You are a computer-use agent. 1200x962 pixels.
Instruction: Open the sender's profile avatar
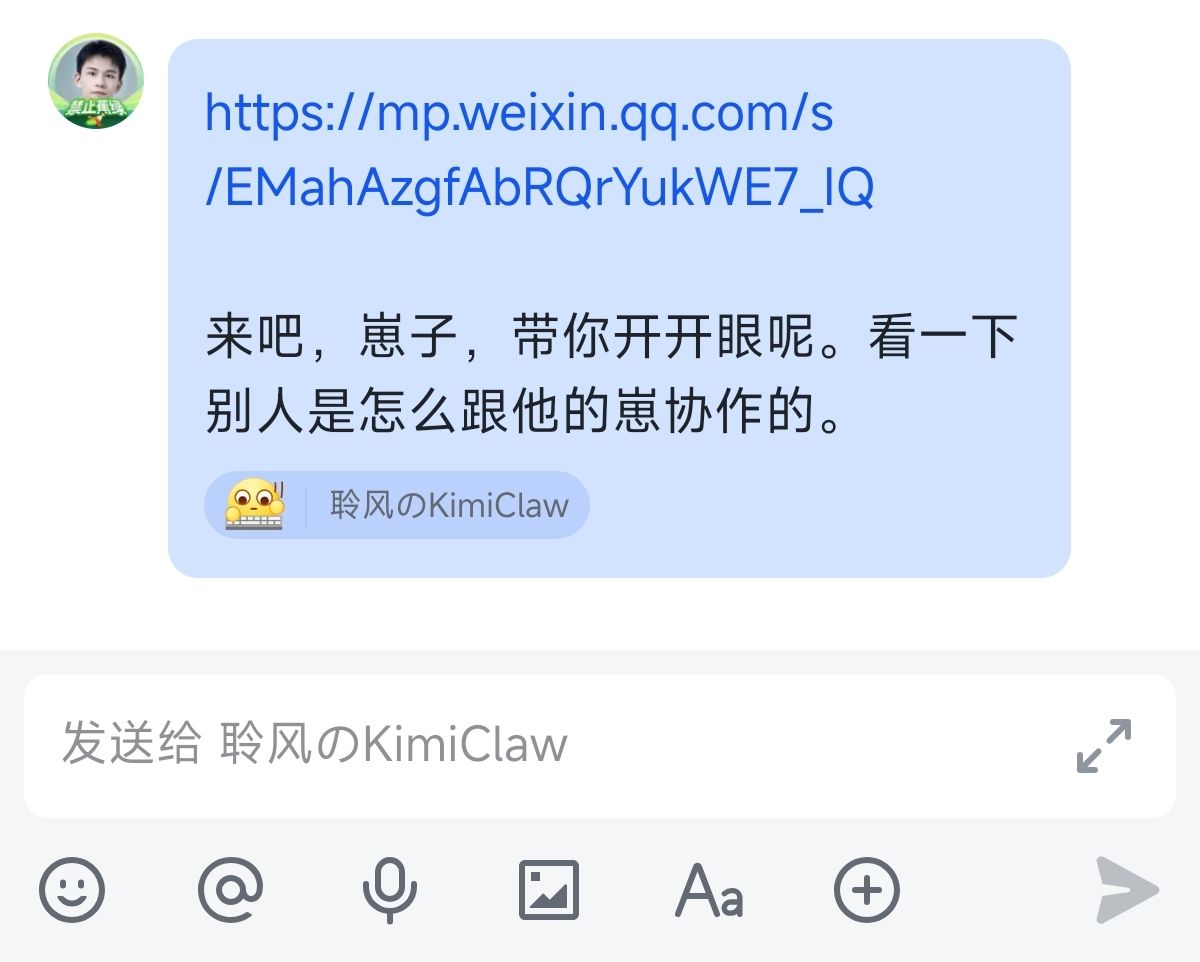[x=96, y=81]
